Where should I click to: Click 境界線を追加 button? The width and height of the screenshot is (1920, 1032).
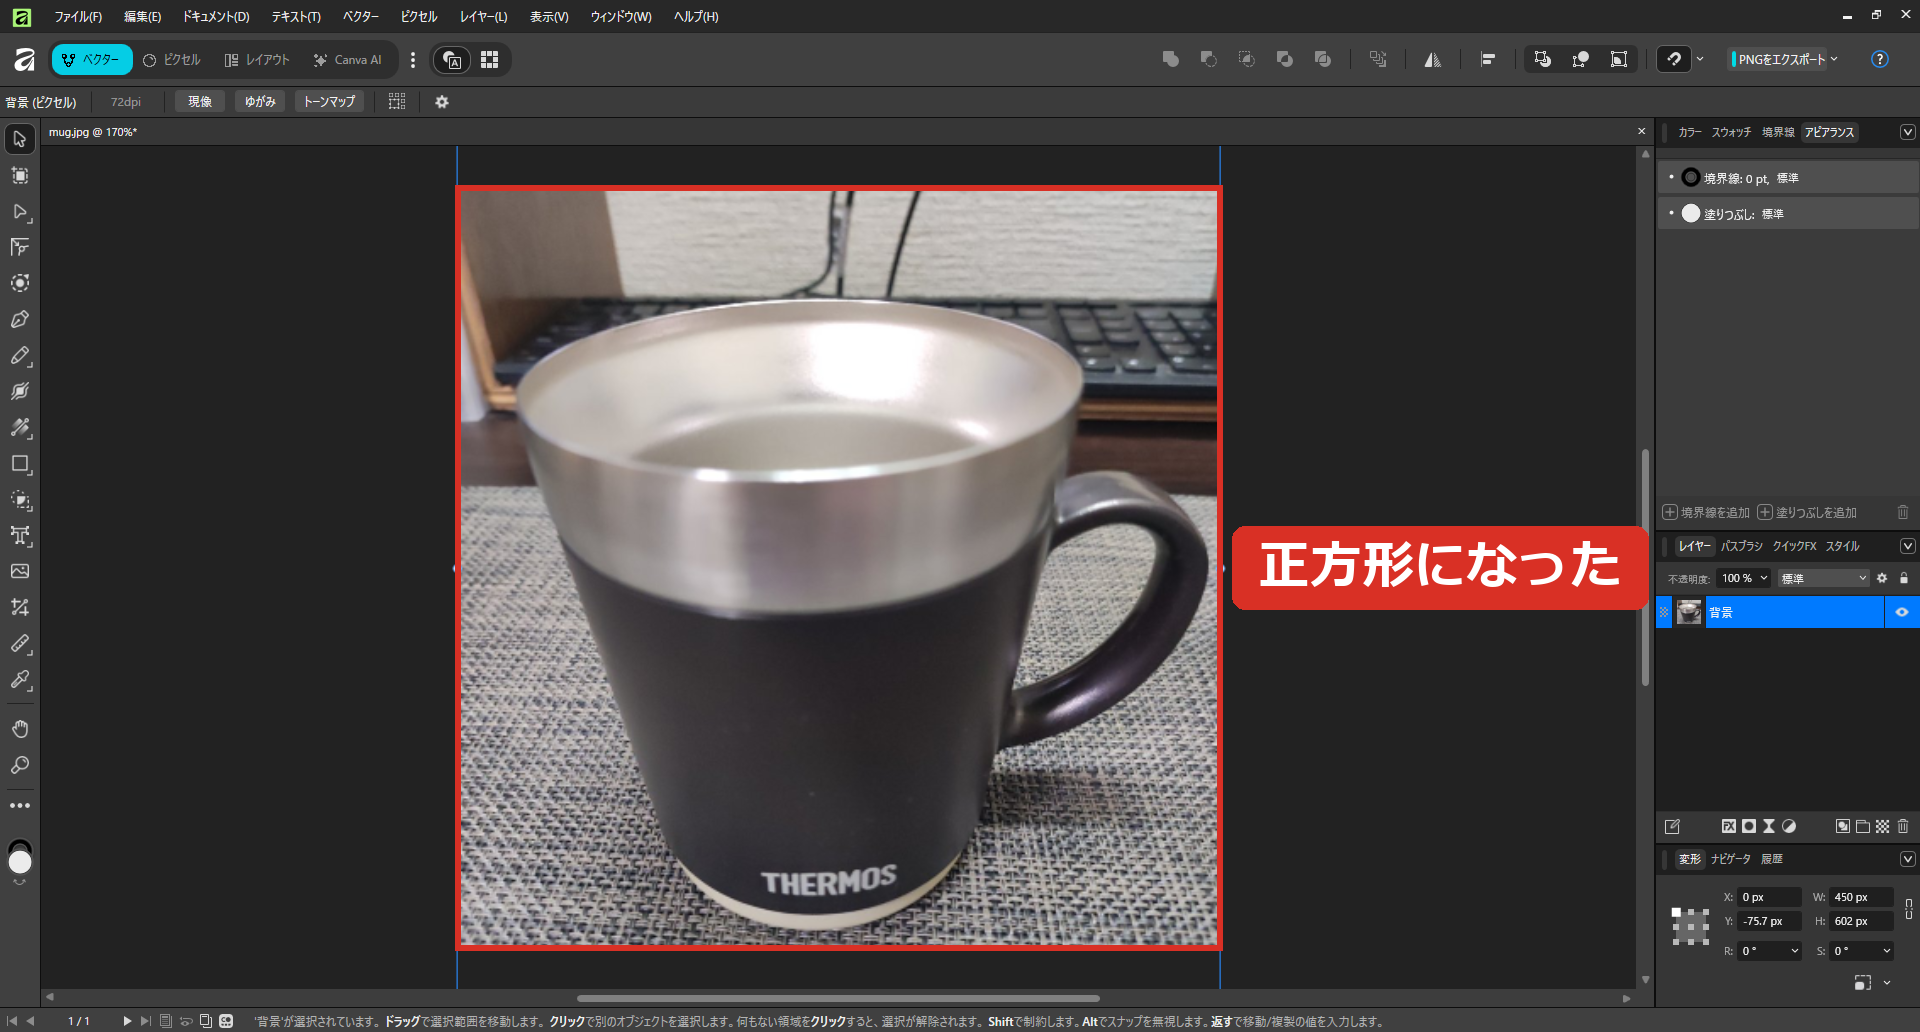click(x=1706, y=513)
